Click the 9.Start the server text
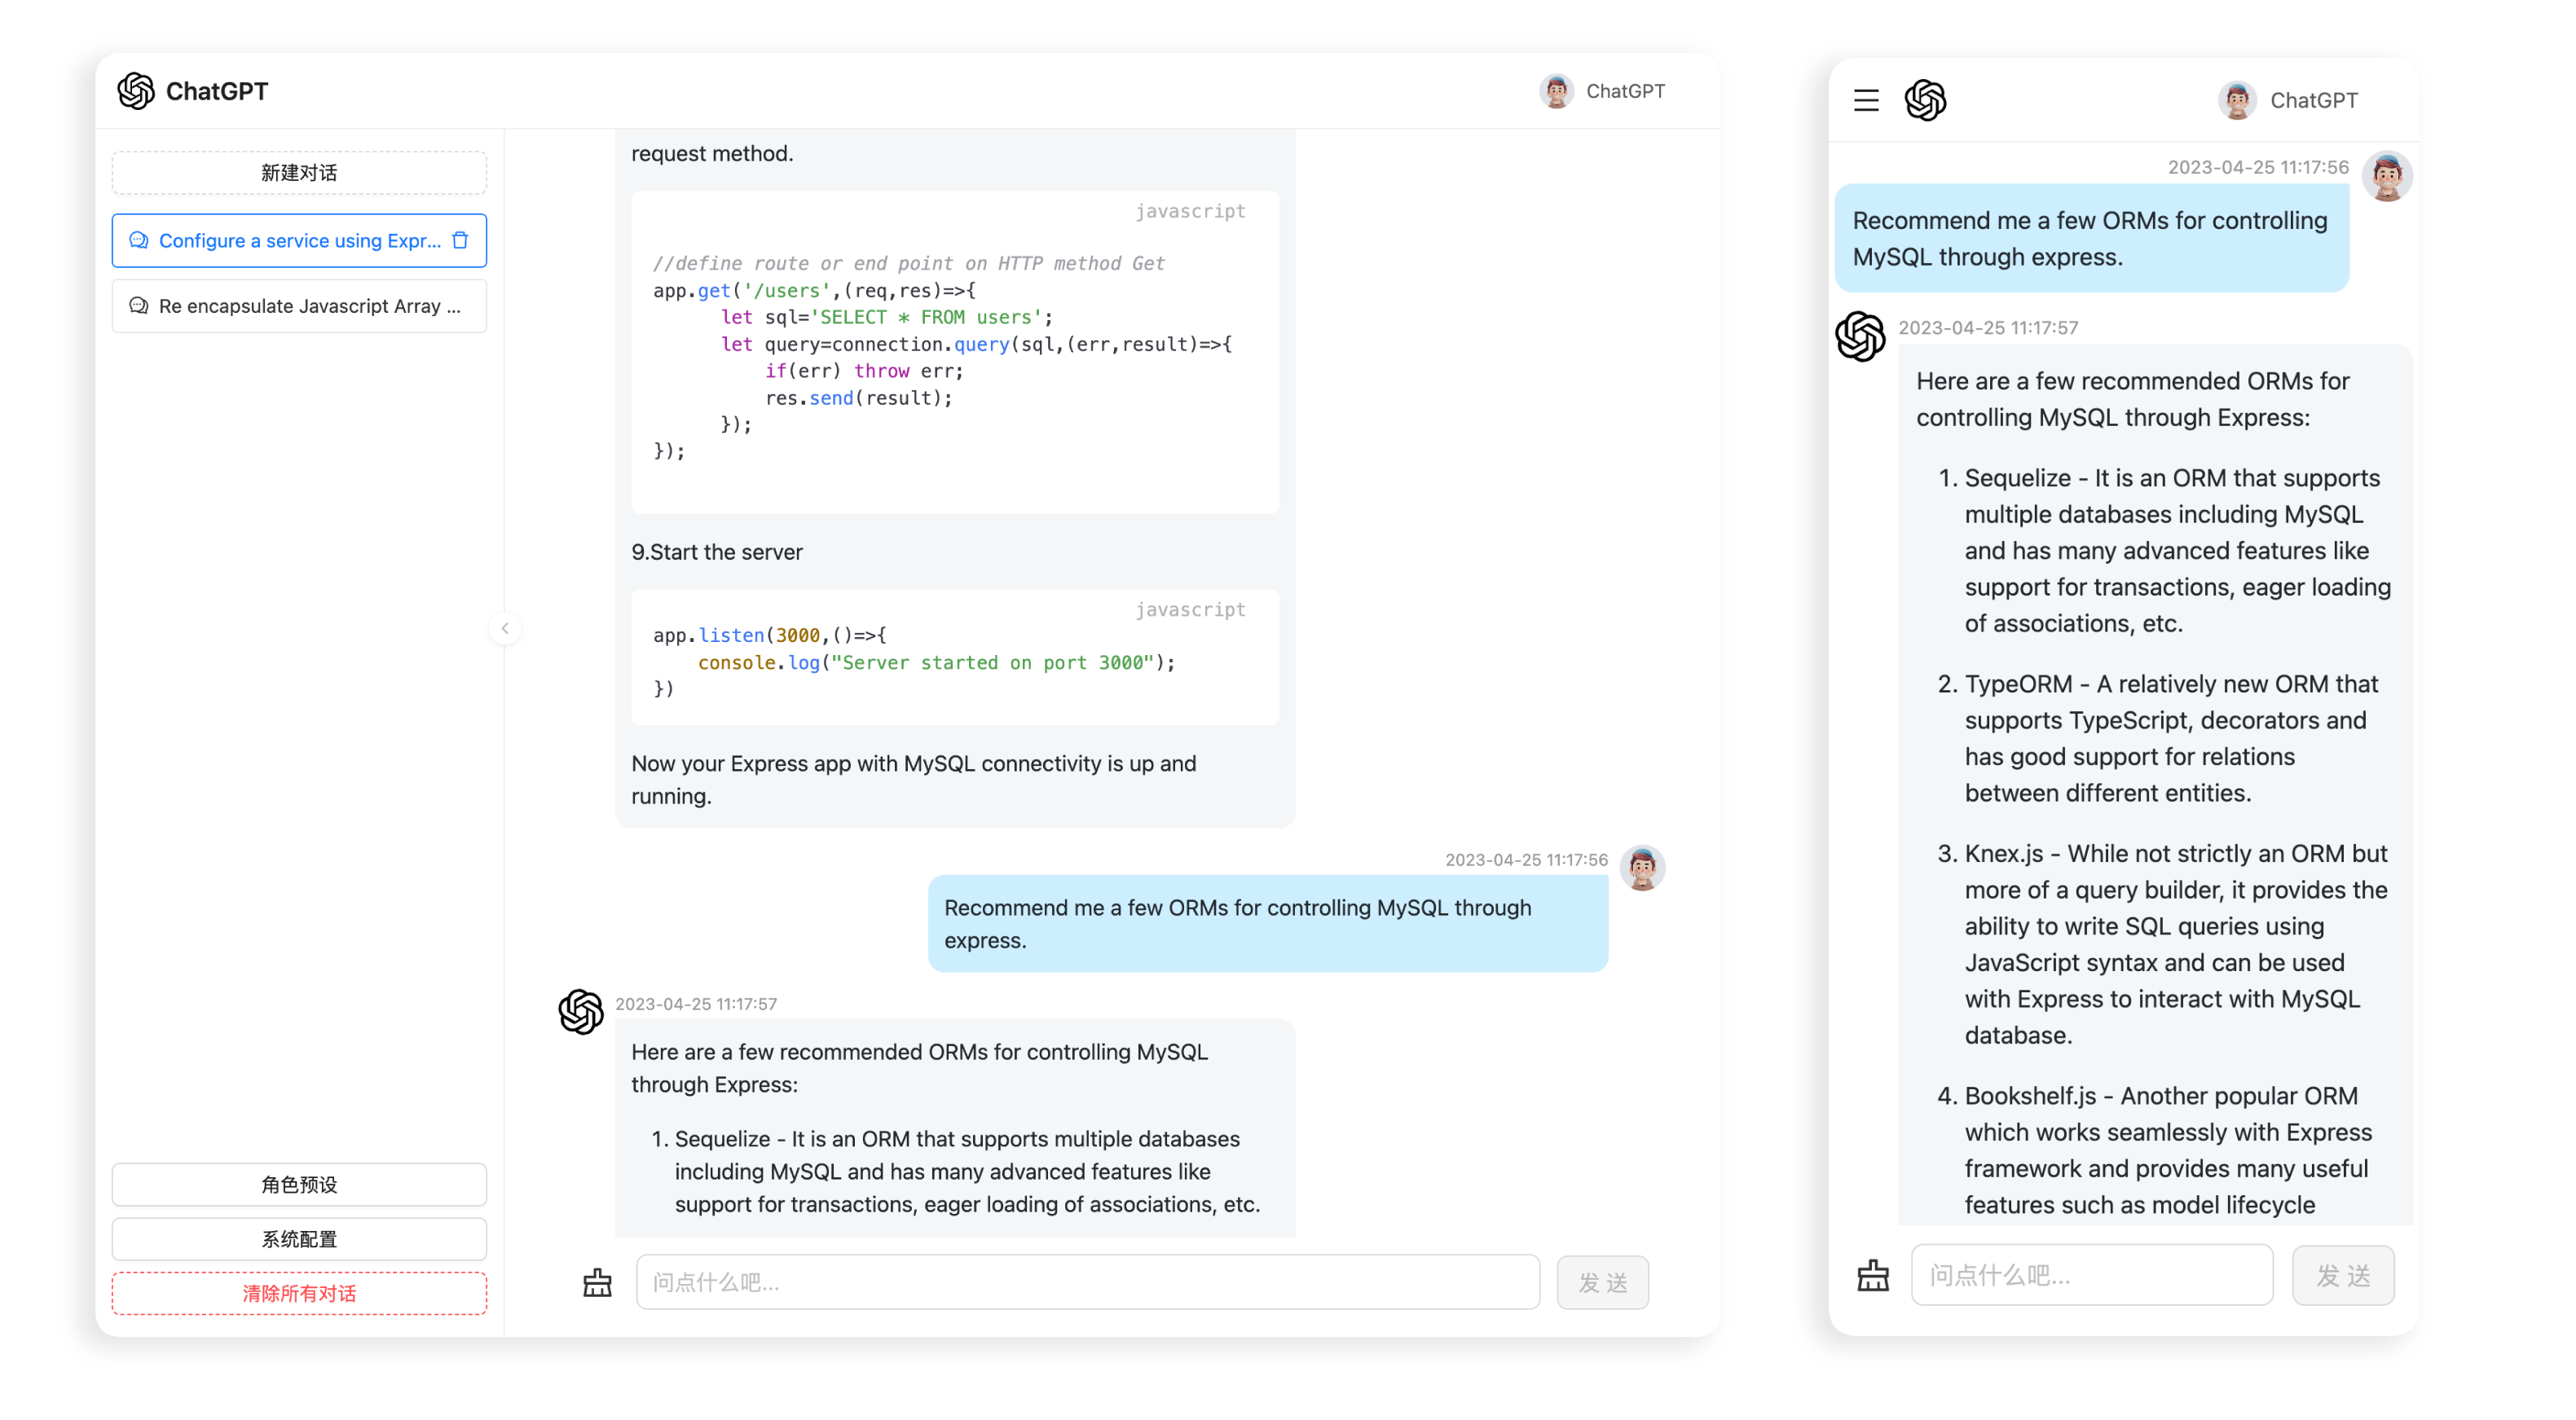Screen dimensions: 2576x1420 [717, 552]
